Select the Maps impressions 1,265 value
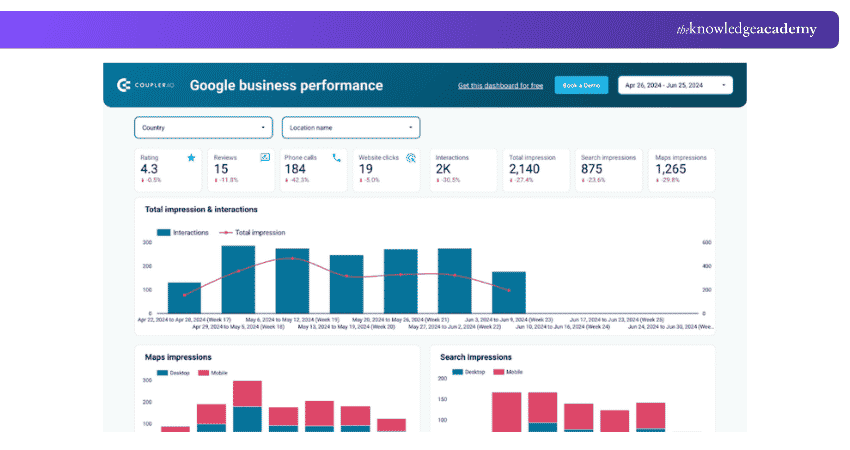The height and width of the screenshot is (450, 850). pos(671,169)
